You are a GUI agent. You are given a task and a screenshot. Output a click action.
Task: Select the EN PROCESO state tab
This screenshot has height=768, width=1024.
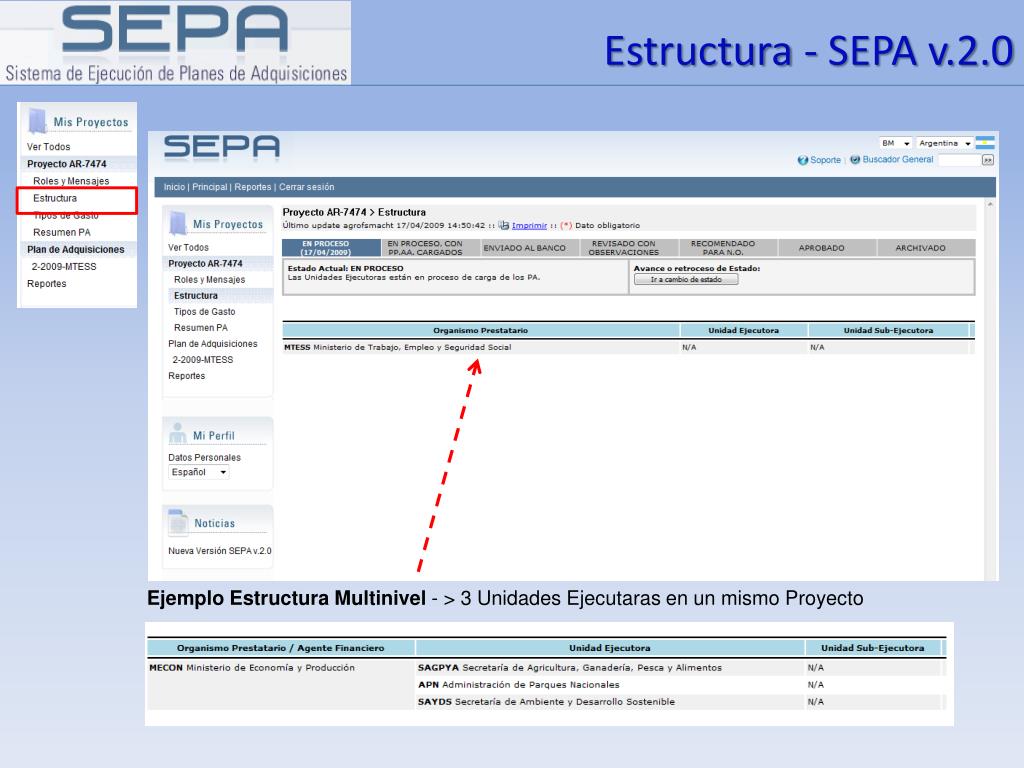click(331, 248)
